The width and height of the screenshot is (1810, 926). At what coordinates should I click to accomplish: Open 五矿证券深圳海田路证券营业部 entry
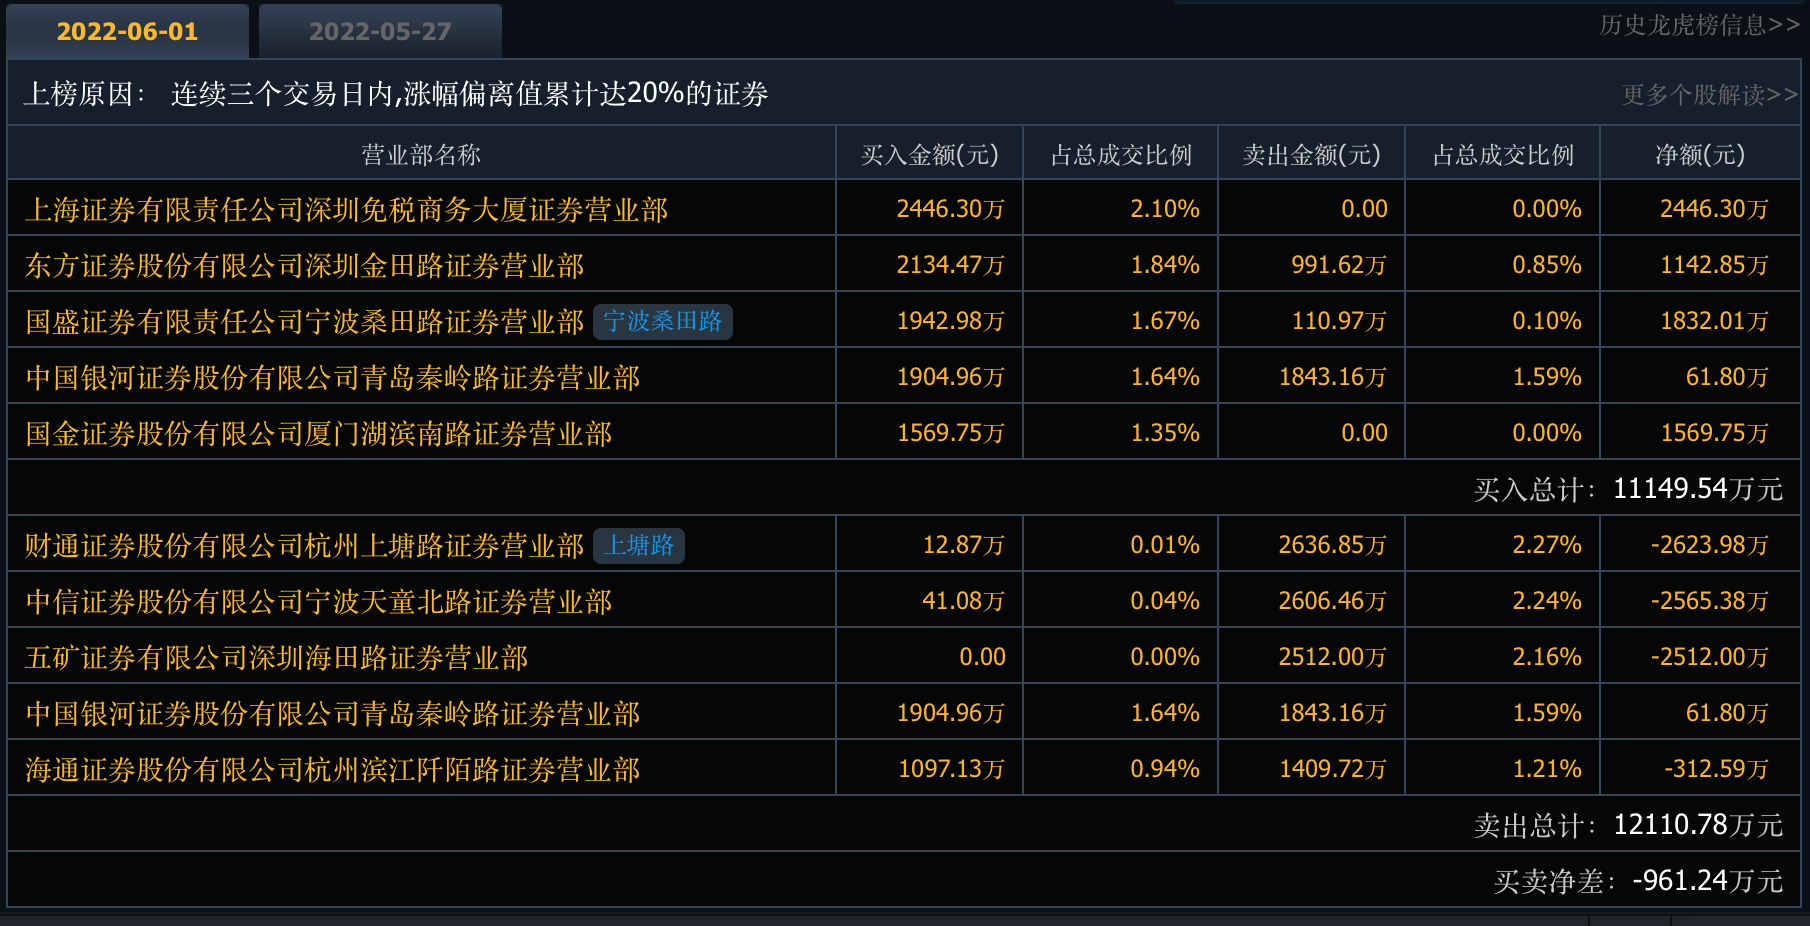pyautogui.click(x=276, y=658)
